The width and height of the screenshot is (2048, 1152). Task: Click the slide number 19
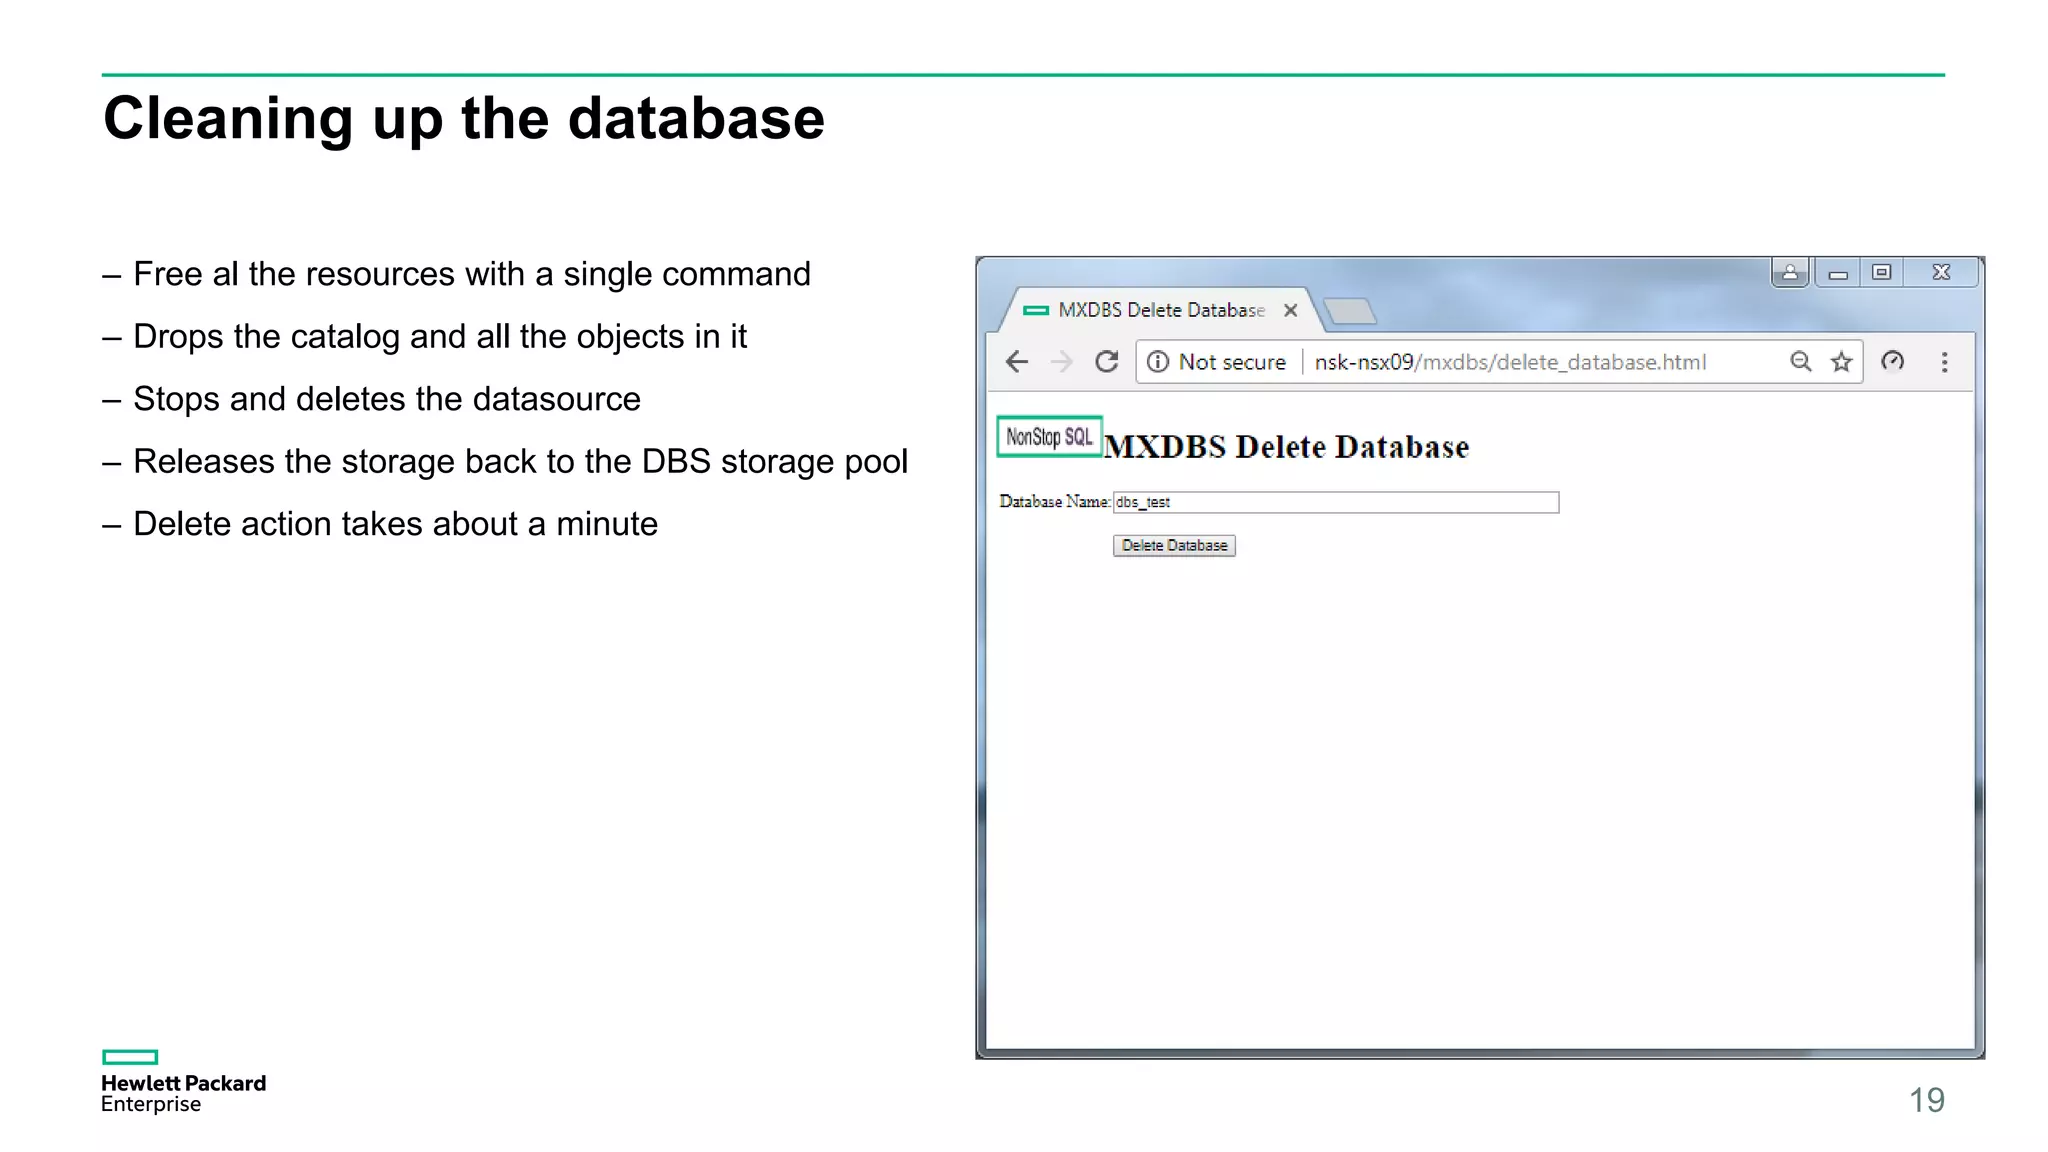[x=1927, y=1100]
